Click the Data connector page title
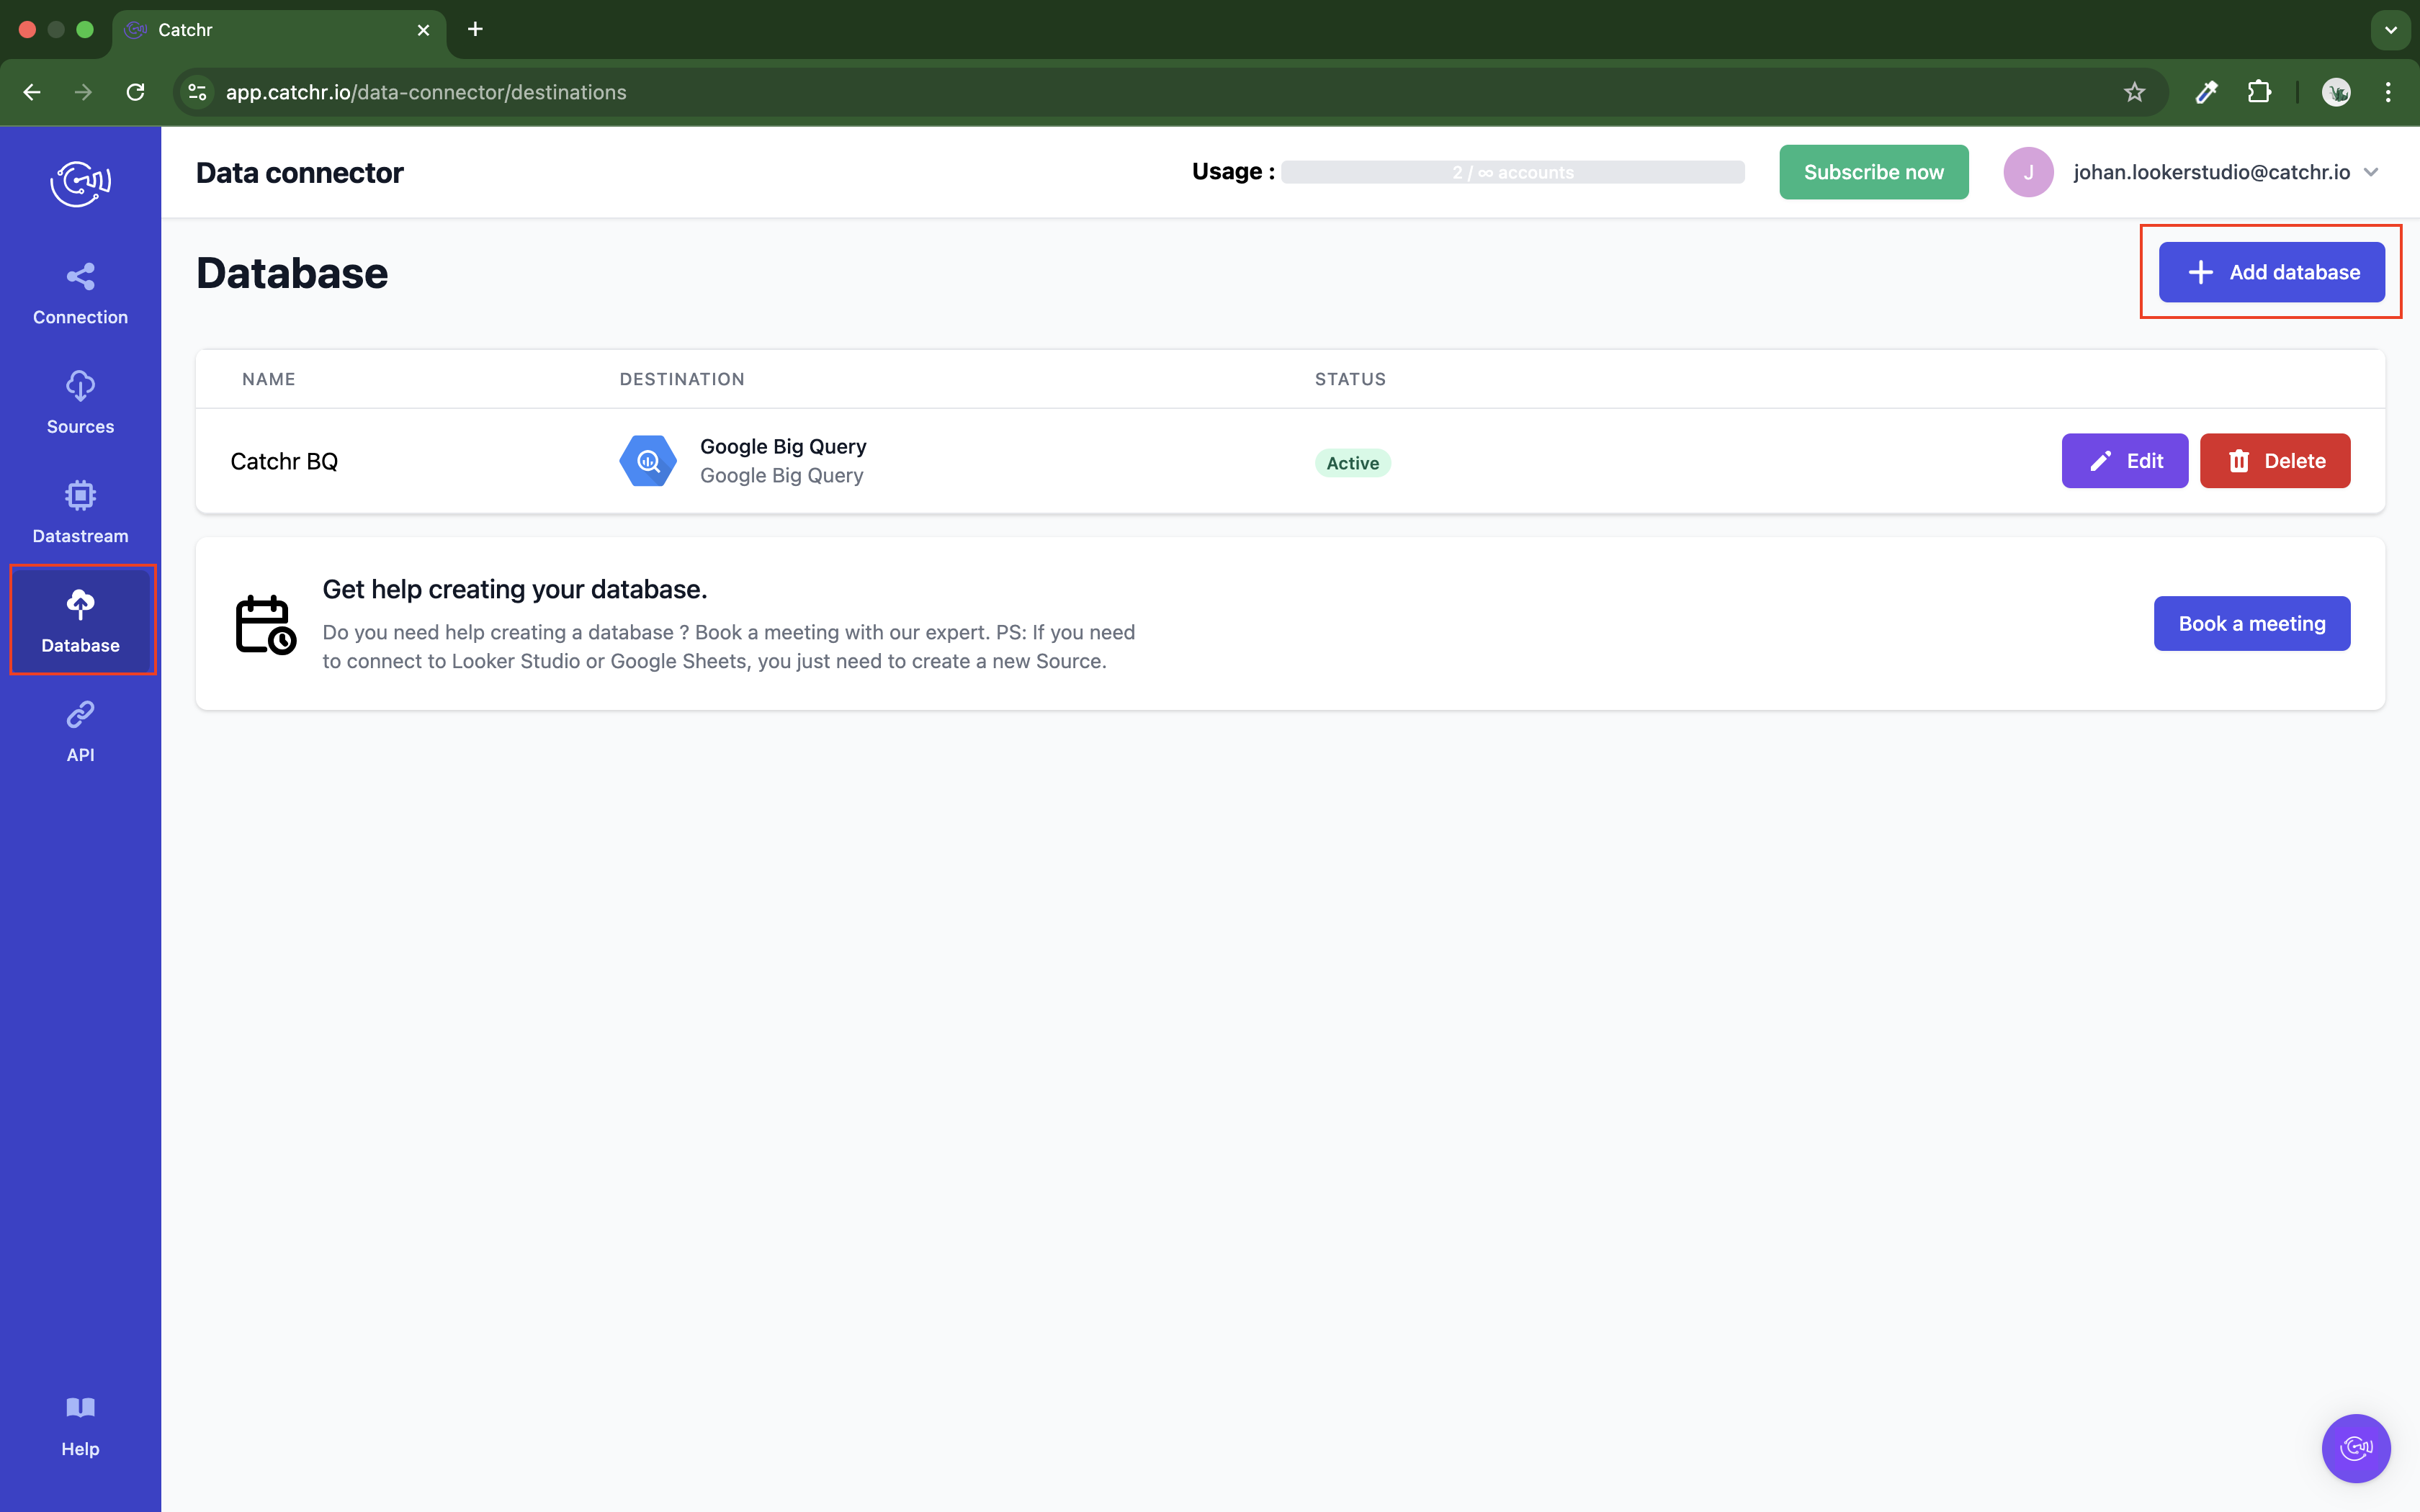 click(300, 173)
